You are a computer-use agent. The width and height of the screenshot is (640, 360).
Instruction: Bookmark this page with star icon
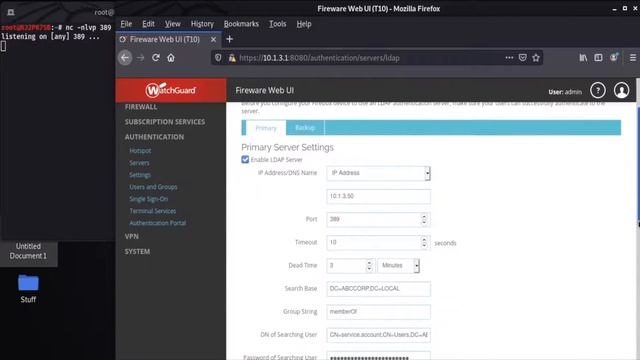(x=536, y=58)
